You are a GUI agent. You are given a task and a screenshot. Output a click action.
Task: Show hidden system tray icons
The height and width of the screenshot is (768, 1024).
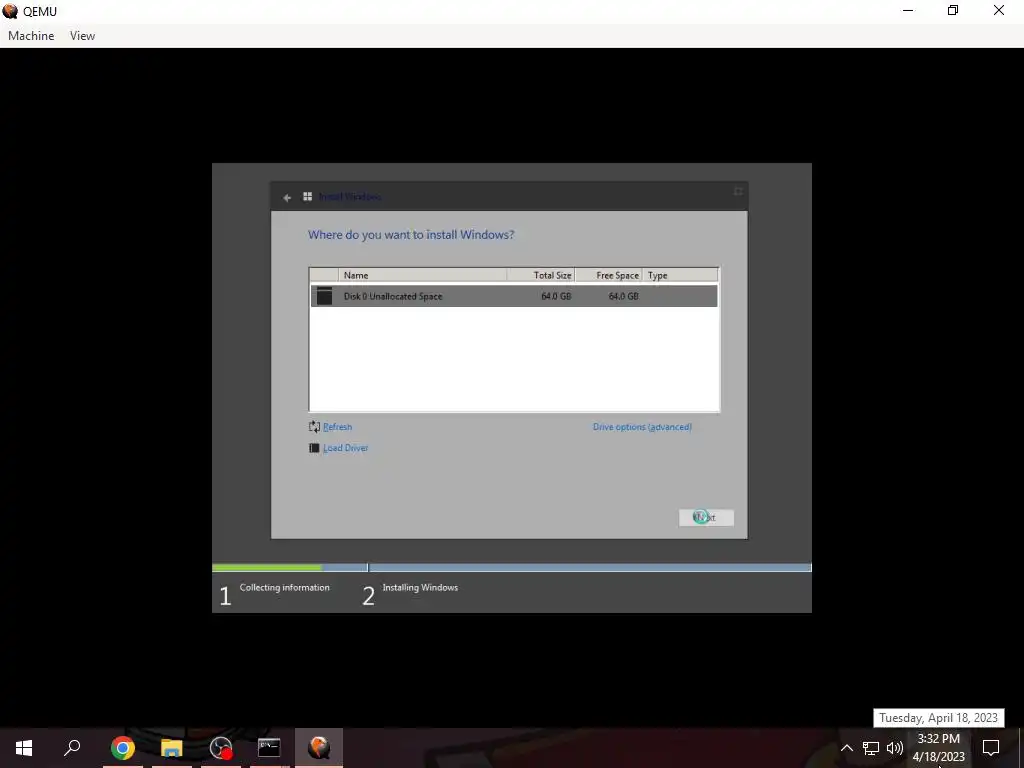tap(846, 748)
